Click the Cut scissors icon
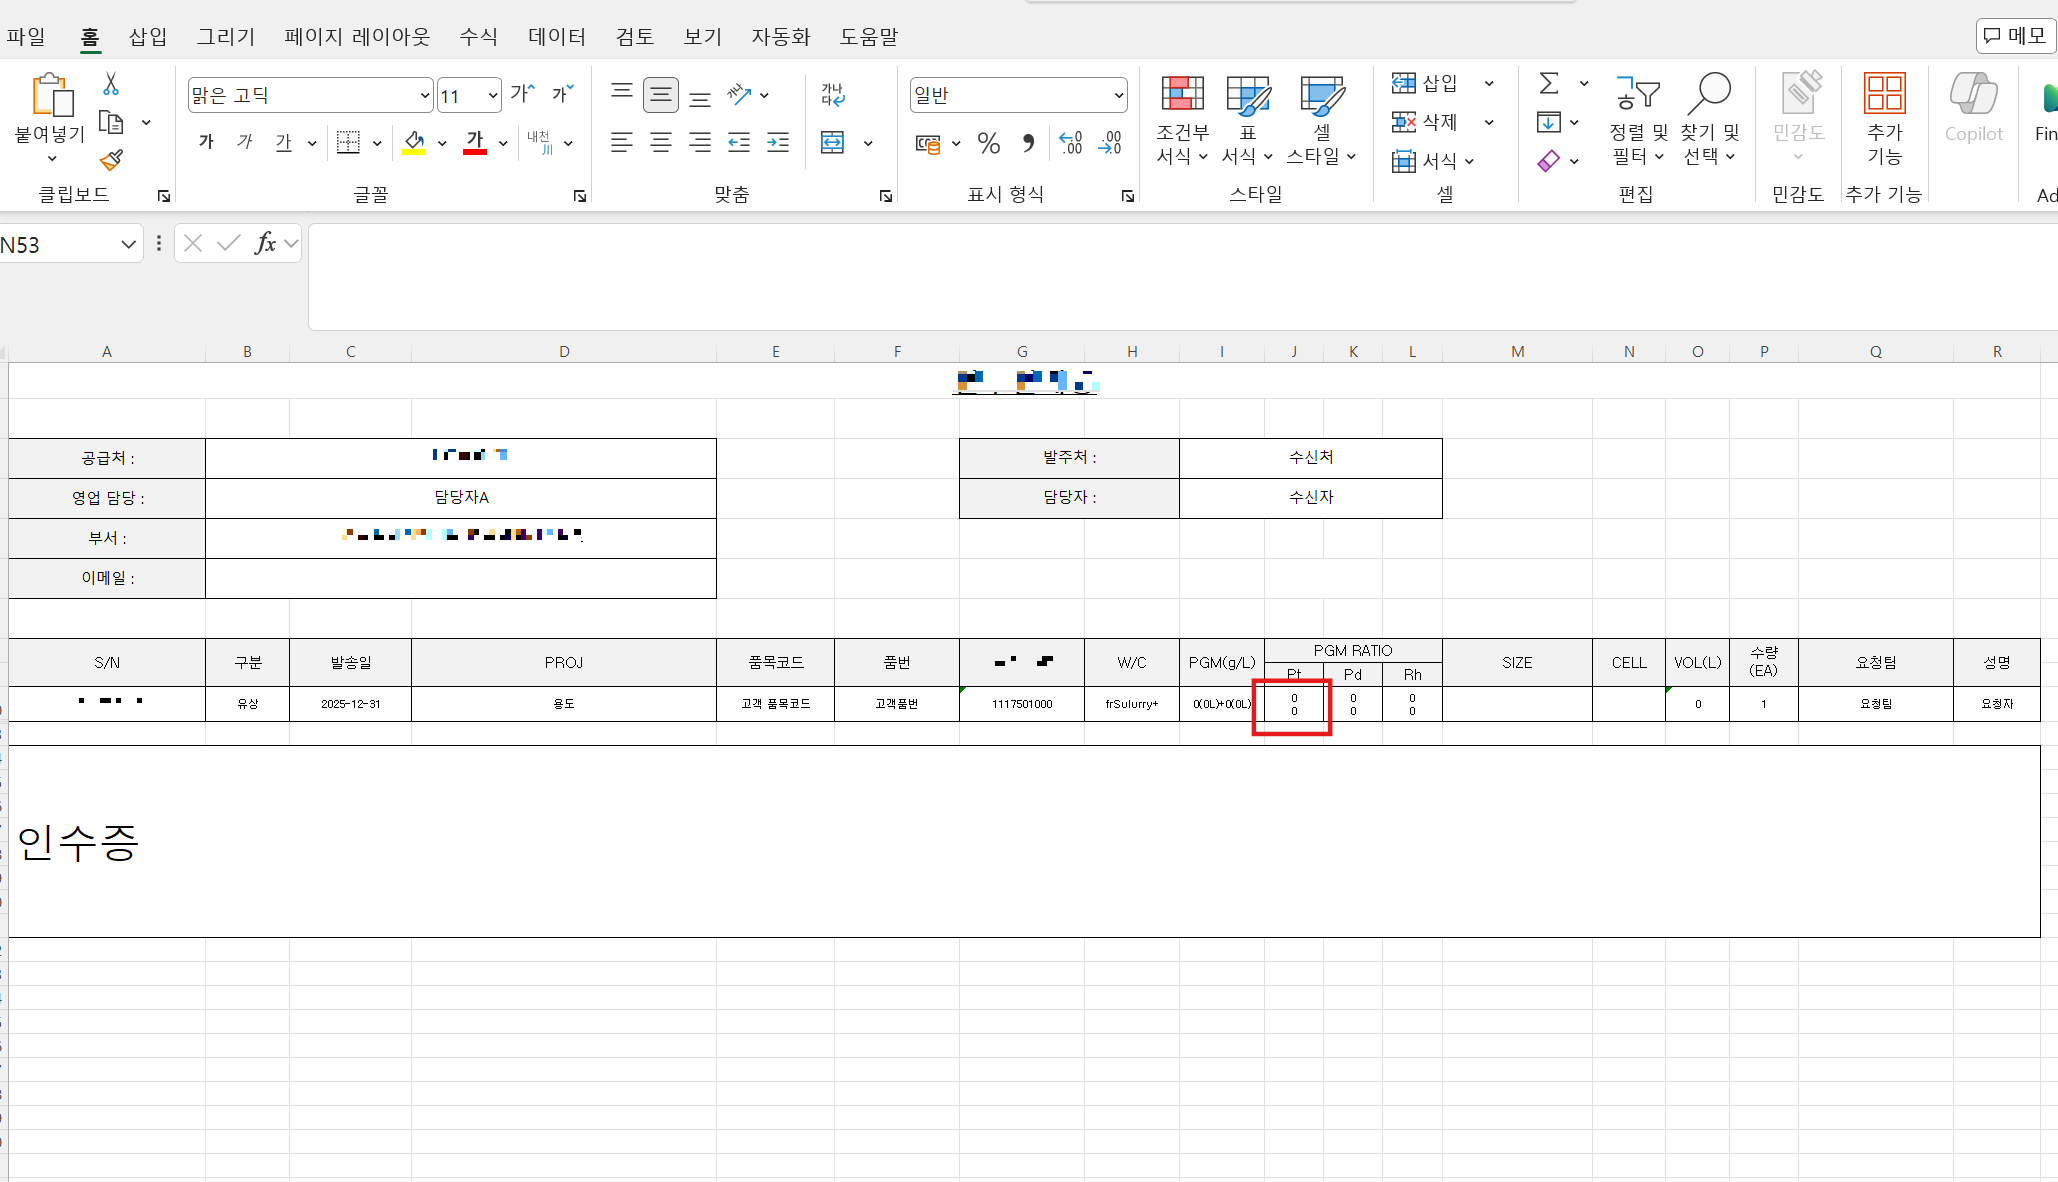Viewport: 2058px width, 1182px height. 111,85
